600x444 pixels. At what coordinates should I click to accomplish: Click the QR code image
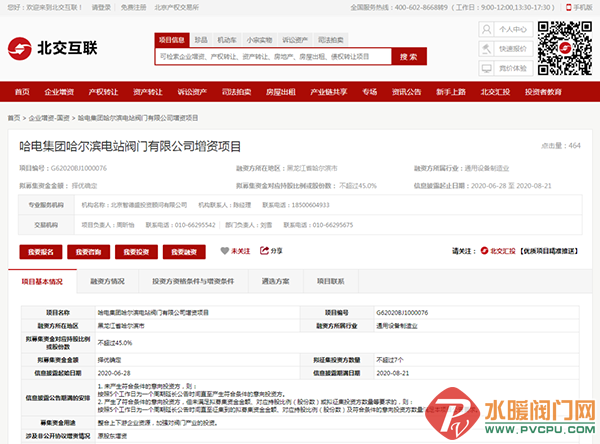(565, 48)
